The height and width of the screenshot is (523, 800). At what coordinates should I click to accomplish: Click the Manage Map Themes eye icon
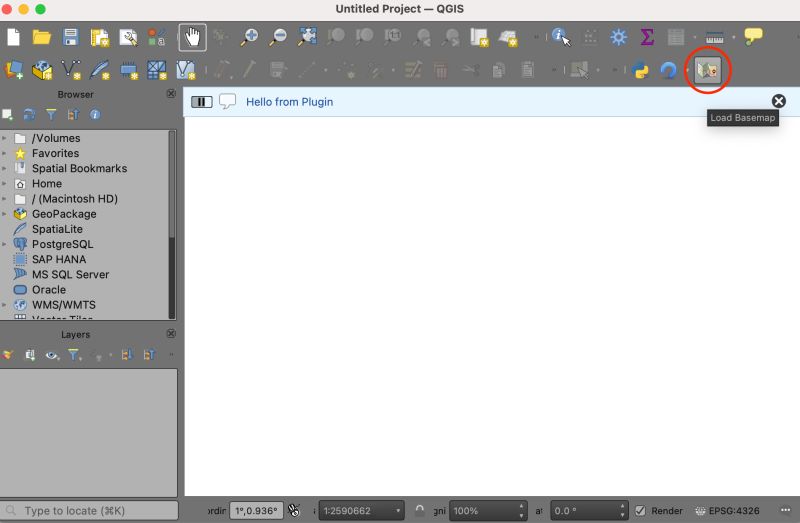pyautogui.click(x=52, y=355)
